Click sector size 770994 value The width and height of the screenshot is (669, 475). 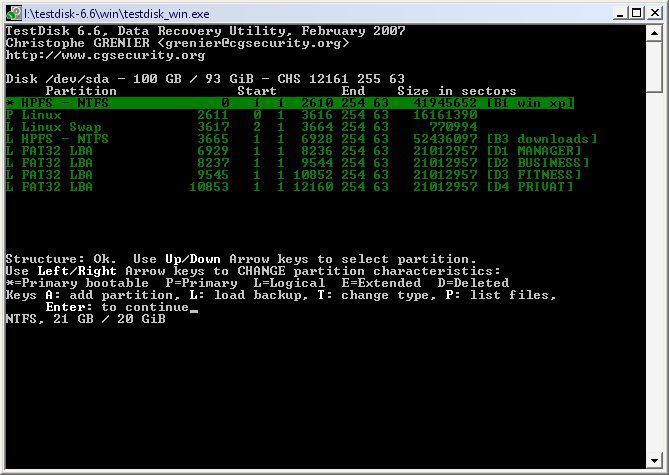[453, 127]
